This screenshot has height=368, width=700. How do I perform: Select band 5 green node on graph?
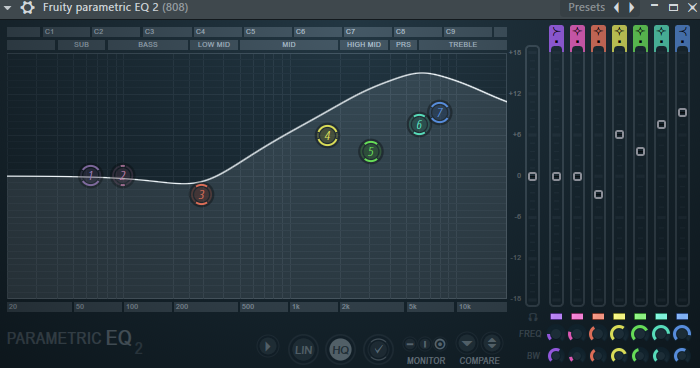pyautogui.click(x=371, y=152)
